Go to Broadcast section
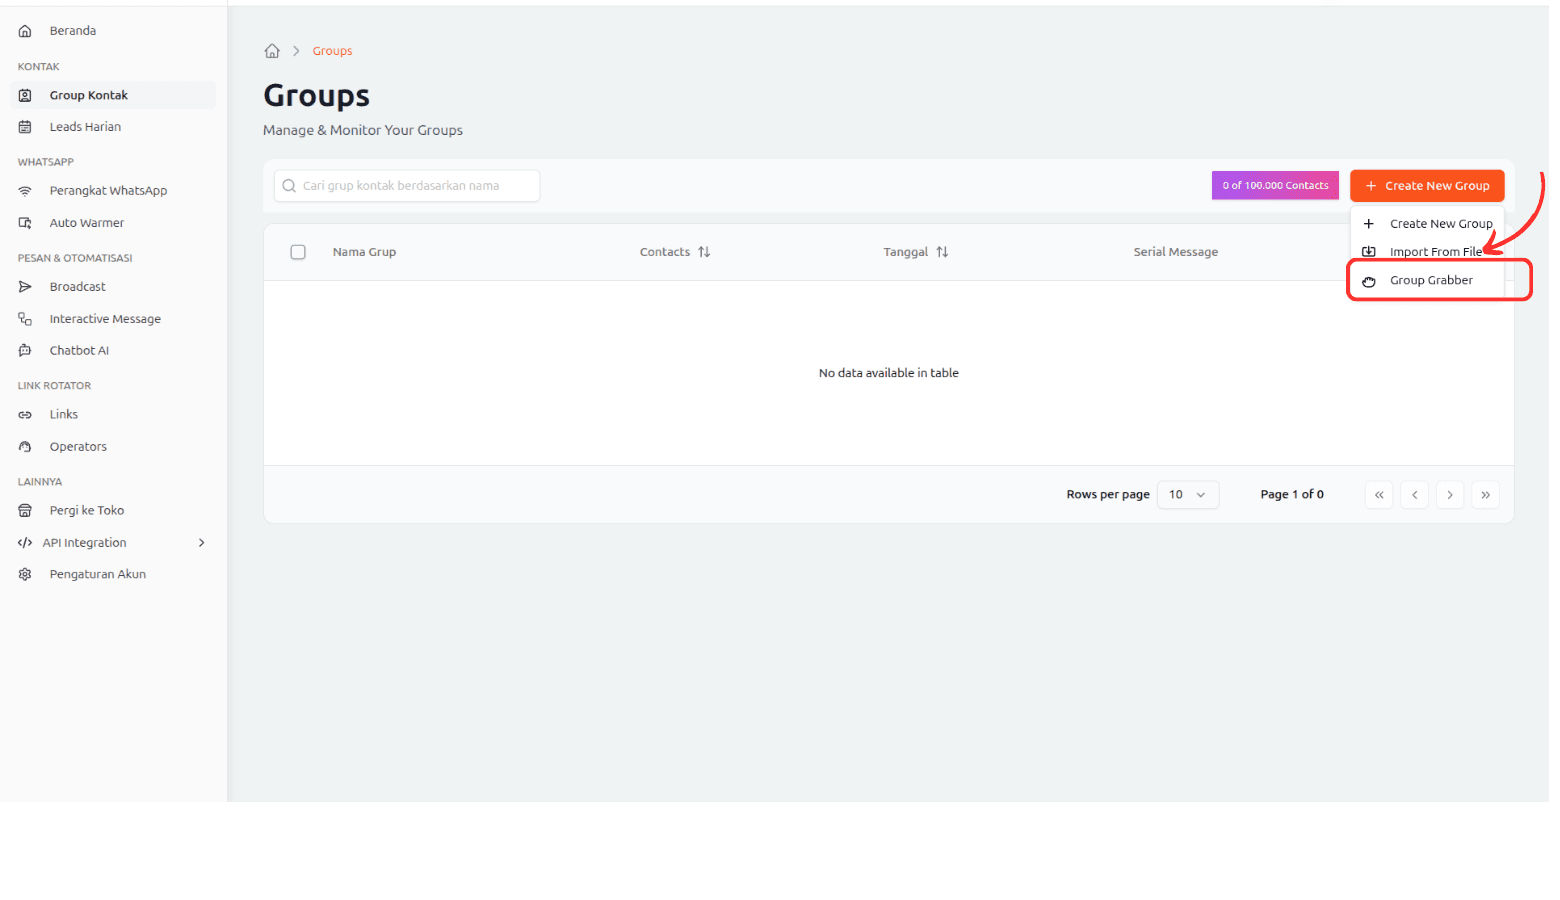This screenshot has width=1560, height=900. click(x=77, y=287)
